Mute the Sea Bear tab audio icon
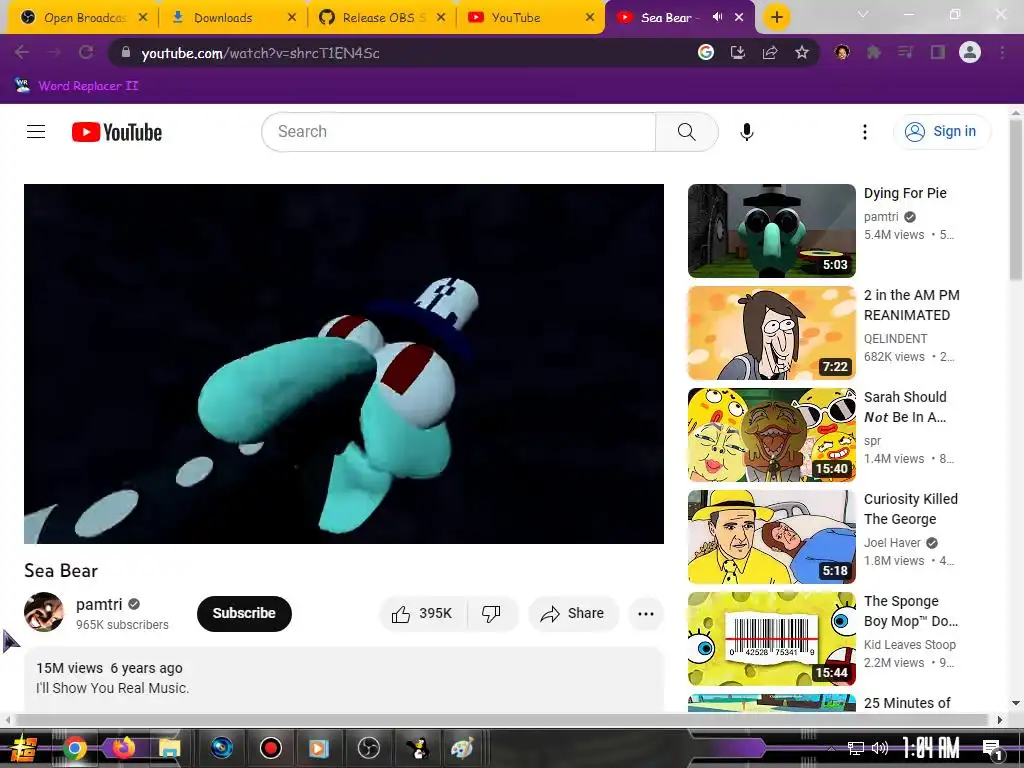This screenshot has height=768, width=1024. [717, 17]
